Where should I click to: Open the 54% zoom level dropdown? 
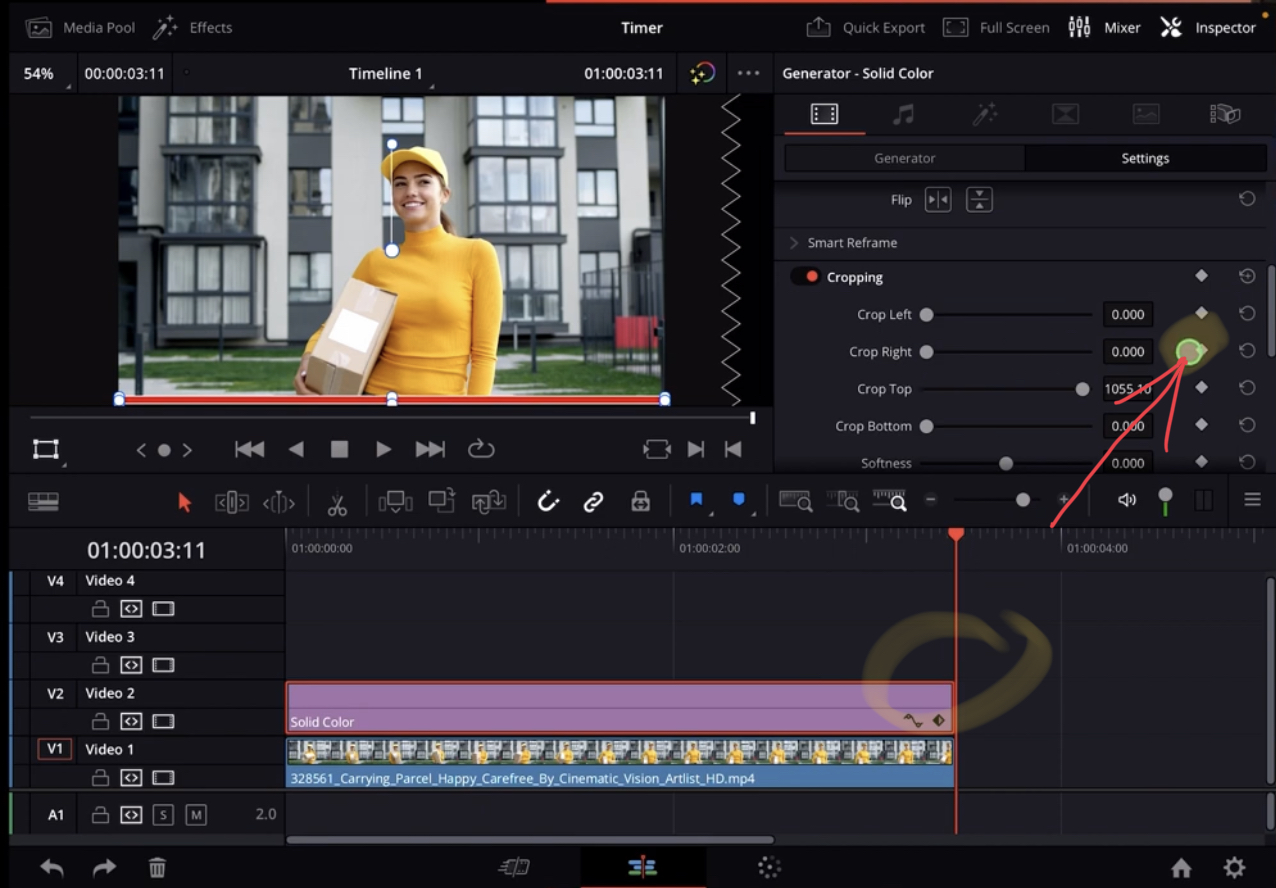click(x=40, y=73)
